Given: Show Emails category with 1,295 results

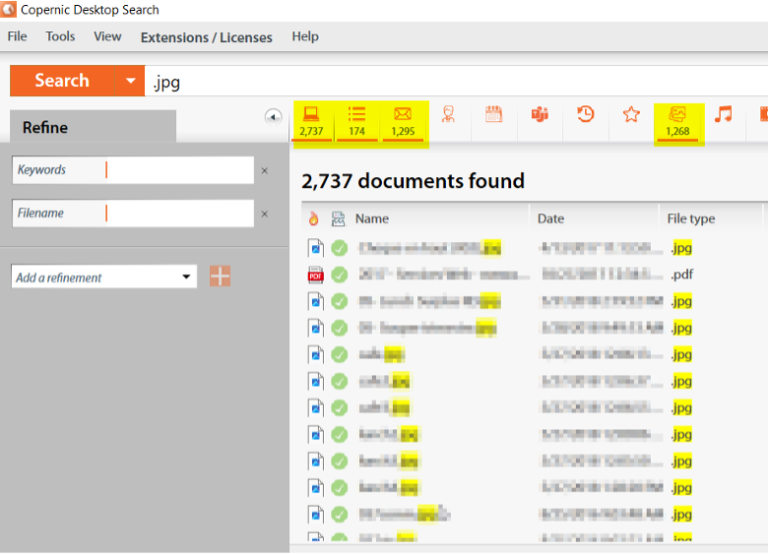Looking at the screenshot, I should pos(403,121).
